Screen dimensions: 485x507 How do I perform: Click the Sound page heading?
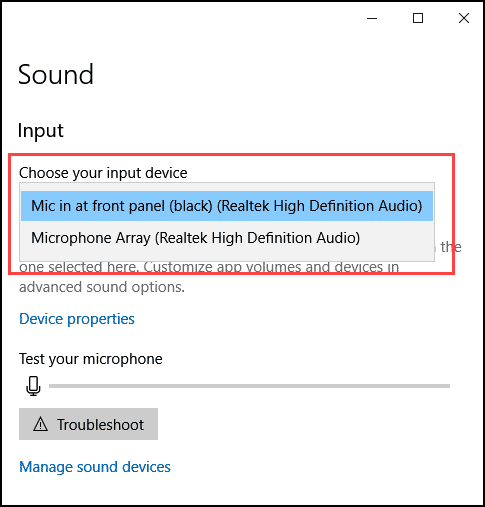click(56, 74)
